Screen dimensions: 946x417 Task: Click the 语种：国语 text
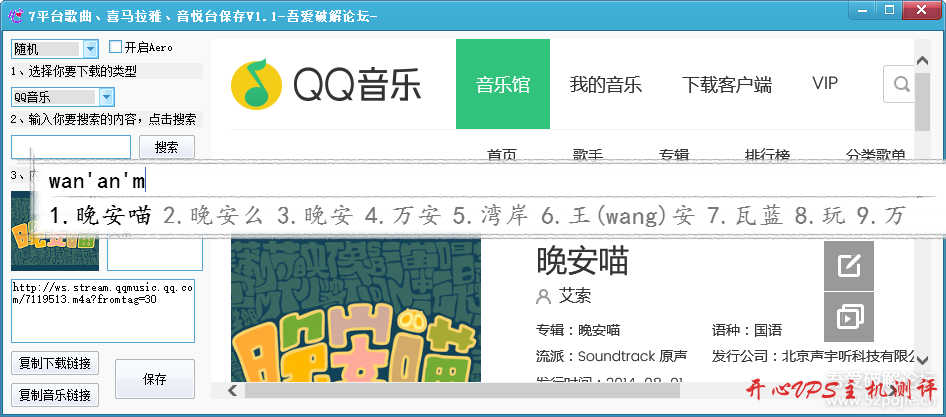(x=747, y=330)
